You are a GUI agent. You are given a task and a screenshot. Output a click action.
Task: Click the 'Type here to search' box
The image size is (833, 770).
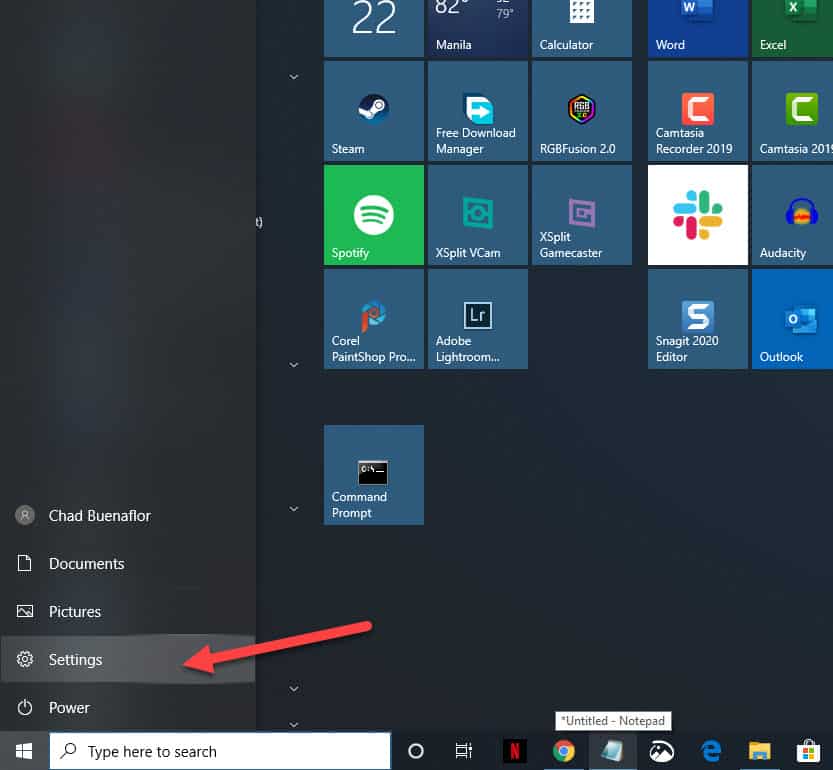coord(220,751)
